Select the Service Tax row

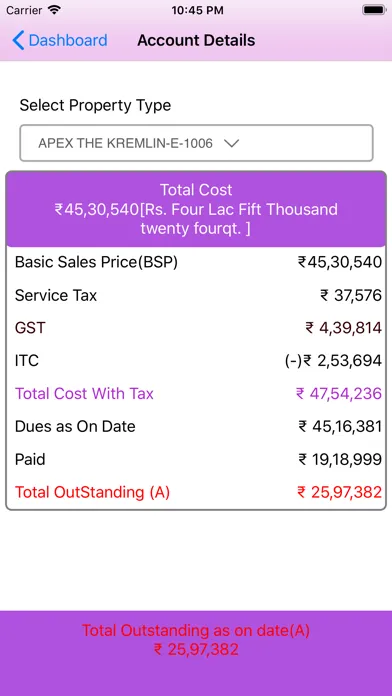click(196, 295)
